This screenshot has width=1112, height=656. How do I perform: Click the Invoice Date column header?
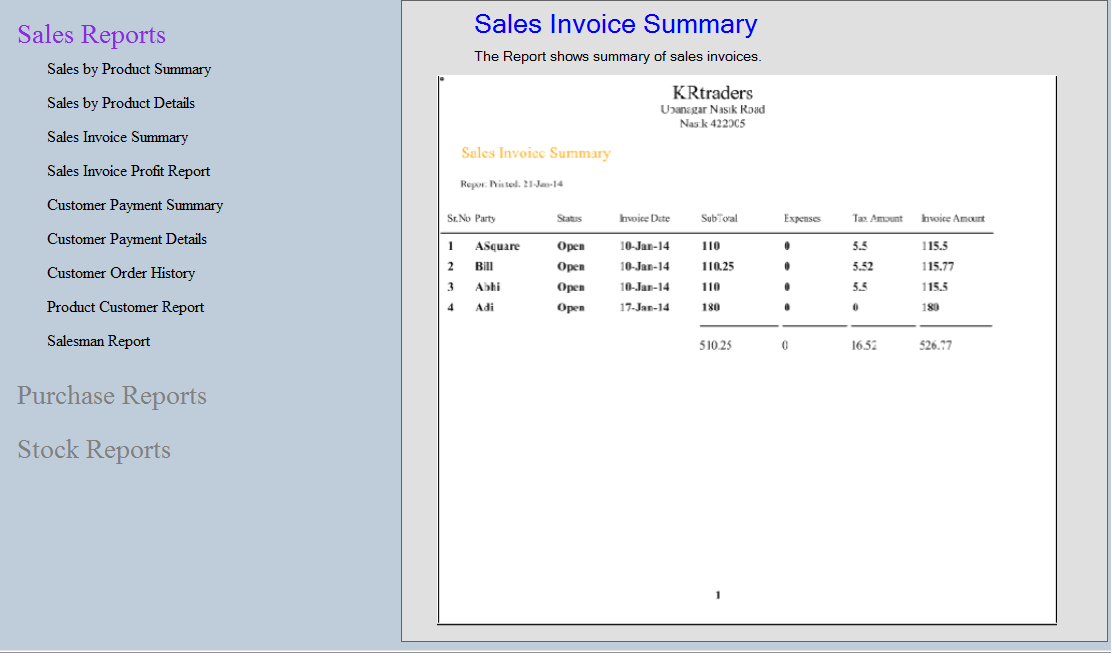[x=644, y=218]
